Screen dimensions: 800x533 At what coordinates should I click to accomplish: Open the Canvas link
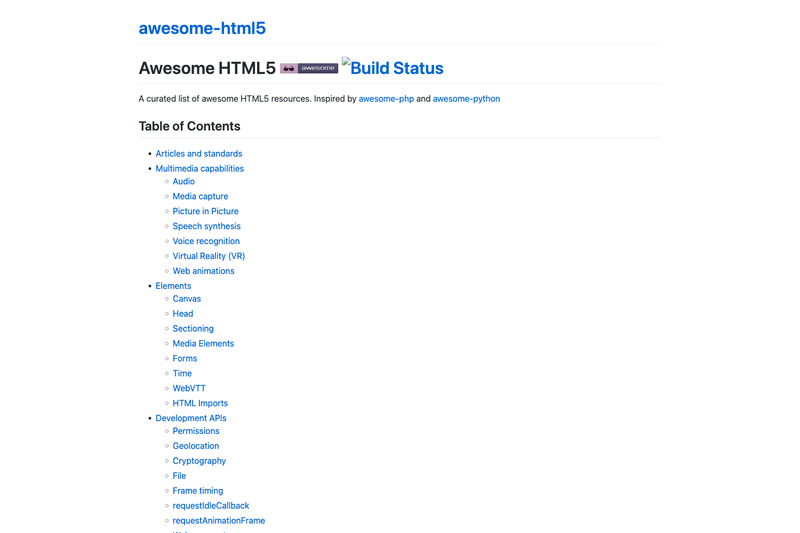click(187, 299)
